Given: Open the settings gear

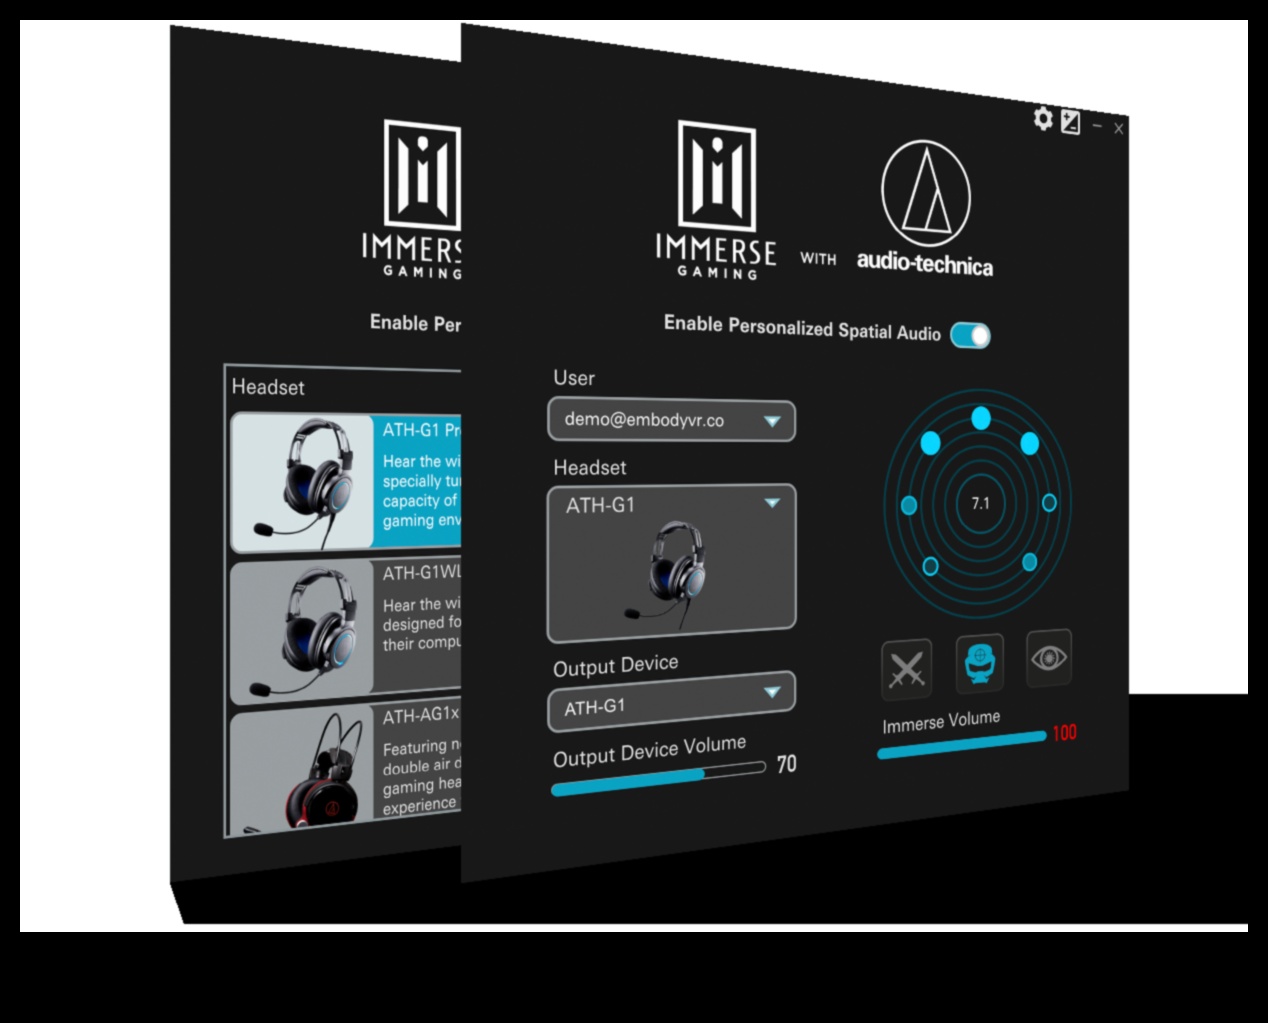Looking at the screenshot, I should [1042, 120].
